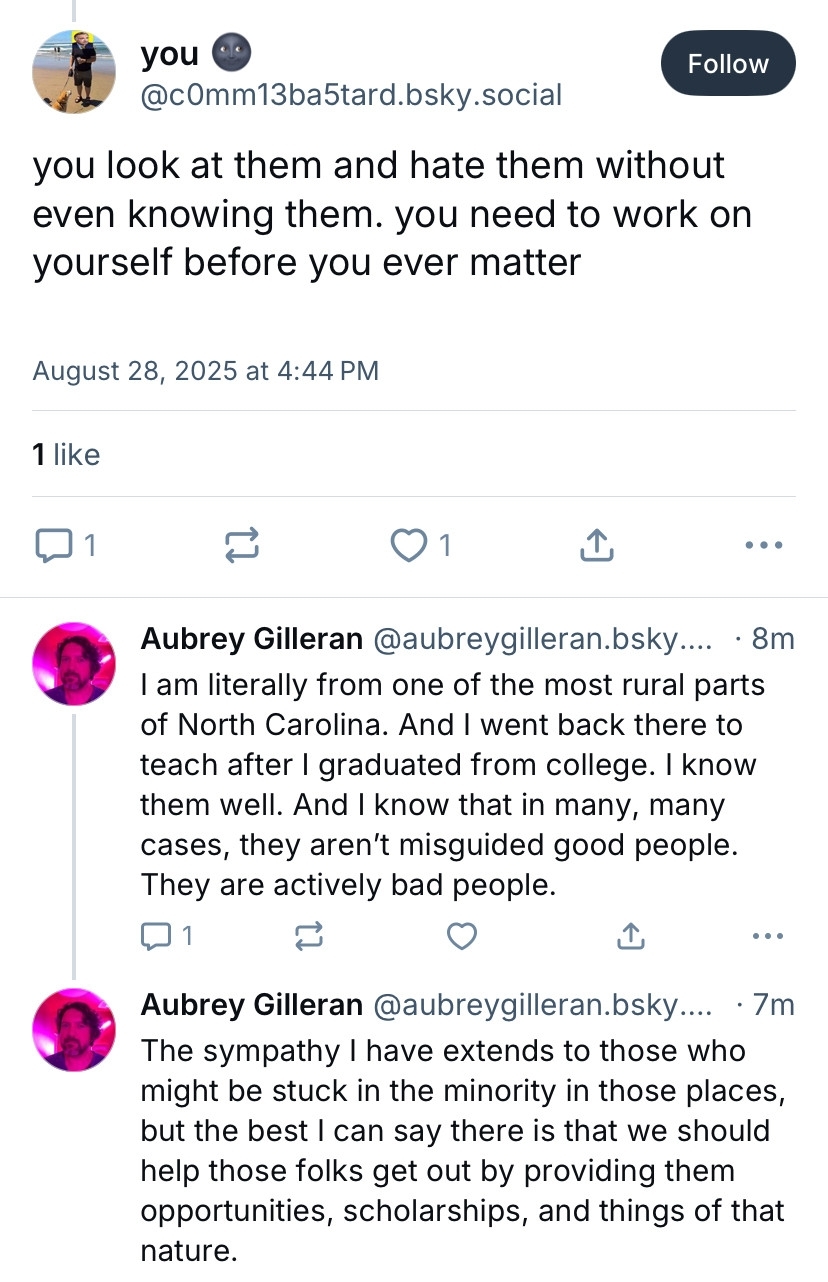The height and width of the screenshot is (1282, 828).
Task: Tap Aubrey Gilleran name in 7m reply
Action: tap(251, 1004)
